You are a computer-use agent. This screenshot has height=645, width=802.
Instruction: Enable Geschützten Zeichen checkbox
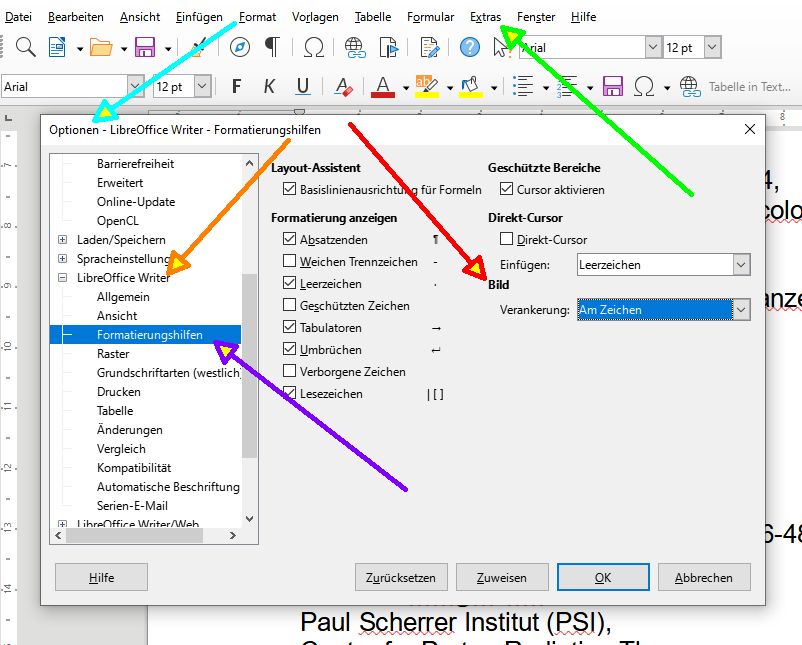[x=289, y=305]
